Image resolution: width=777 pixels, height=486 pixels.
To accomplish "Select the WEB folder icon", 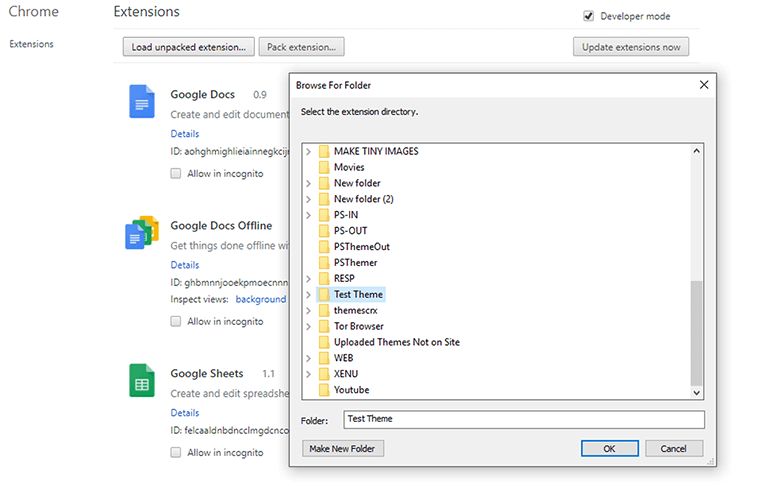I will [x=324, y=358].
